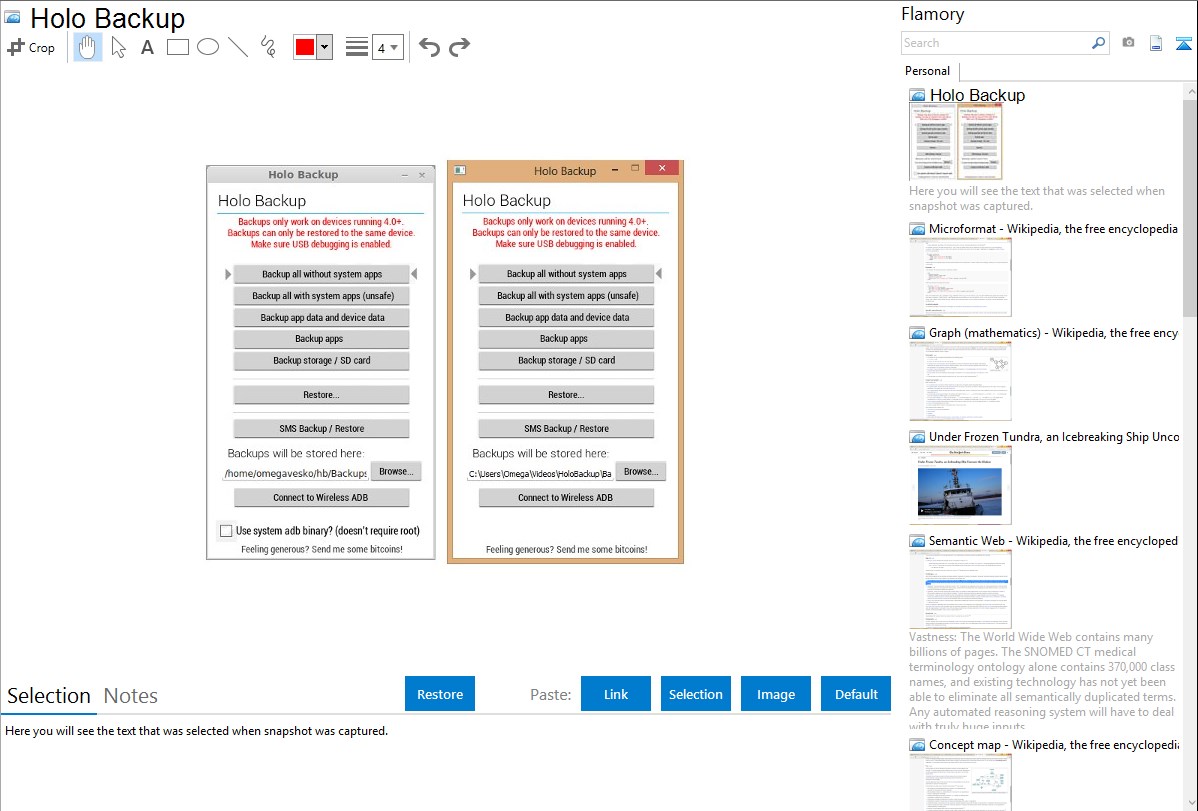Screen dimensions: 1198x811
Task: Switch to the Notes tab
Action: pos(131,696)
